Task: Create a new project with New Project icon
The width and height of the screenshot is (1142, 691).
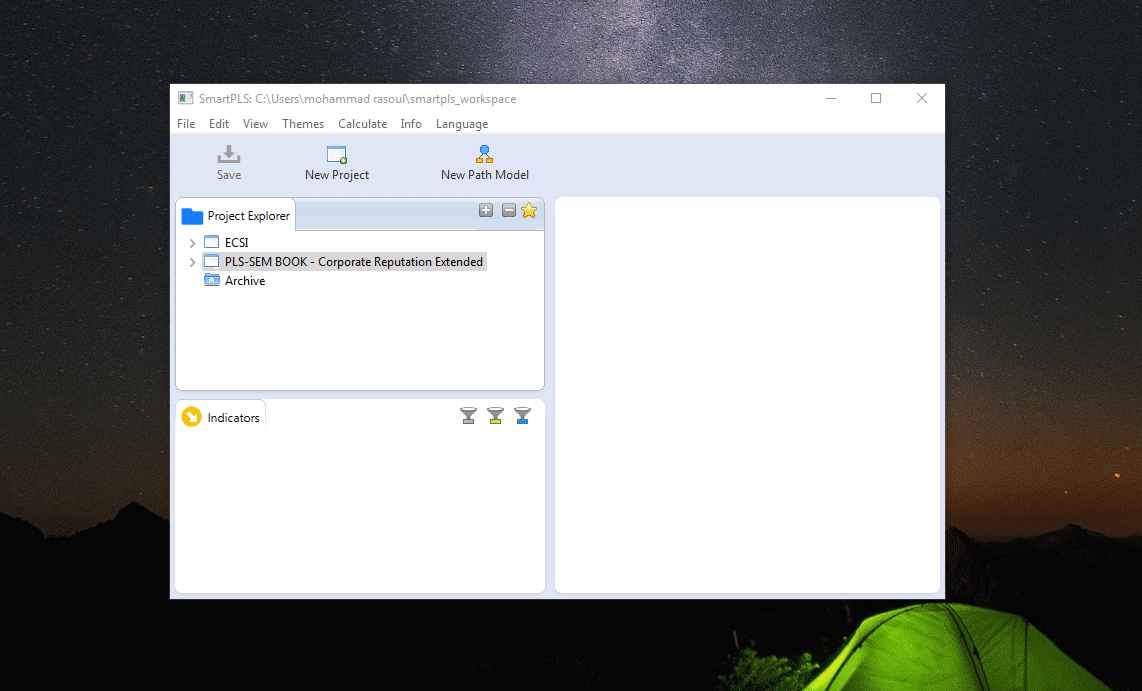Action: (x=337, y=155)
